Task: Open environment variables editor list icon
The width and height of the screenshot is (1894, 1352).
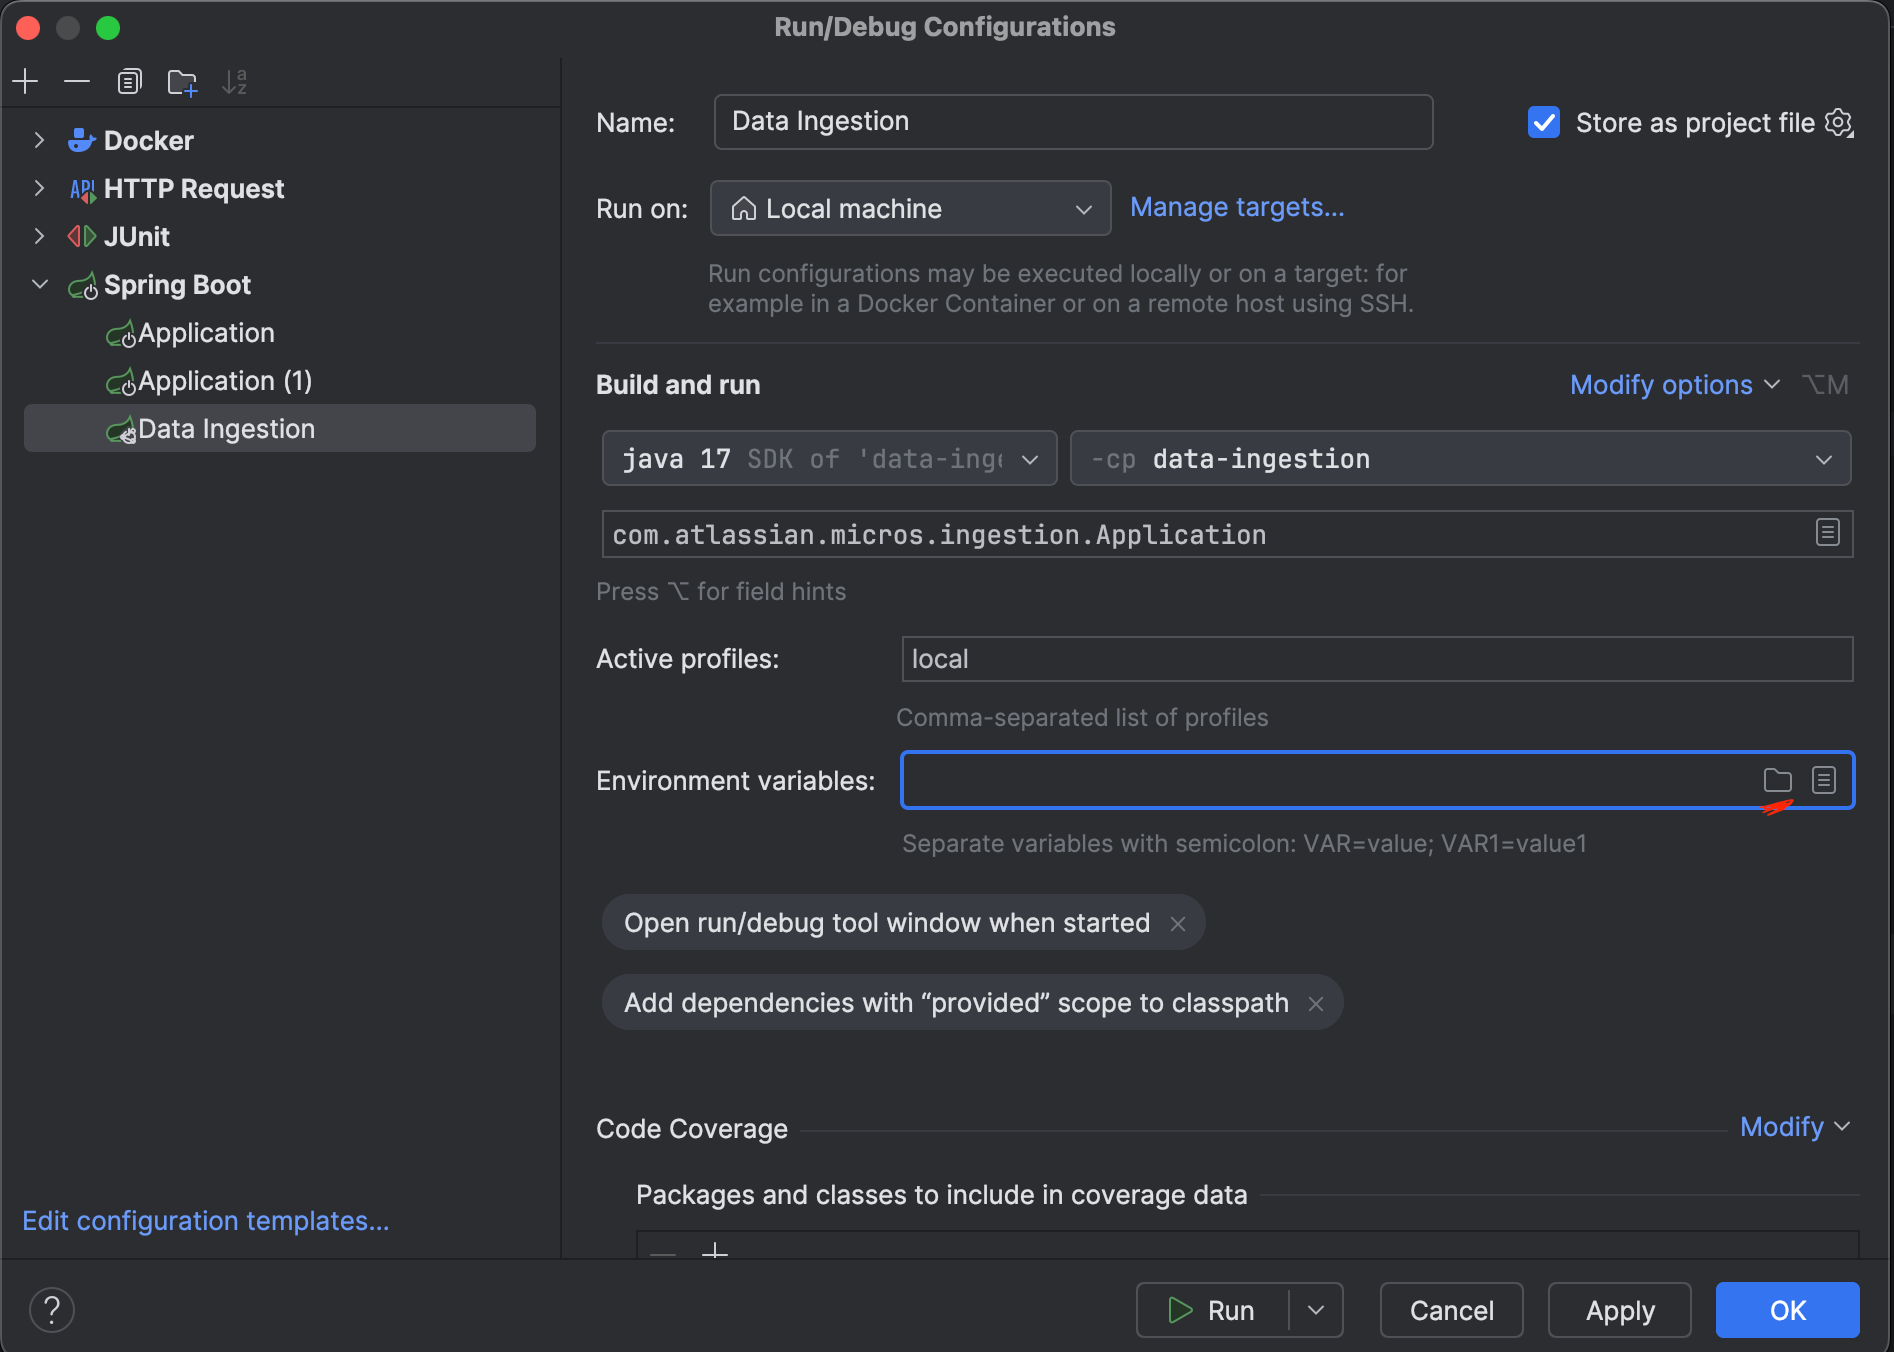Action: coord(1824,780)
